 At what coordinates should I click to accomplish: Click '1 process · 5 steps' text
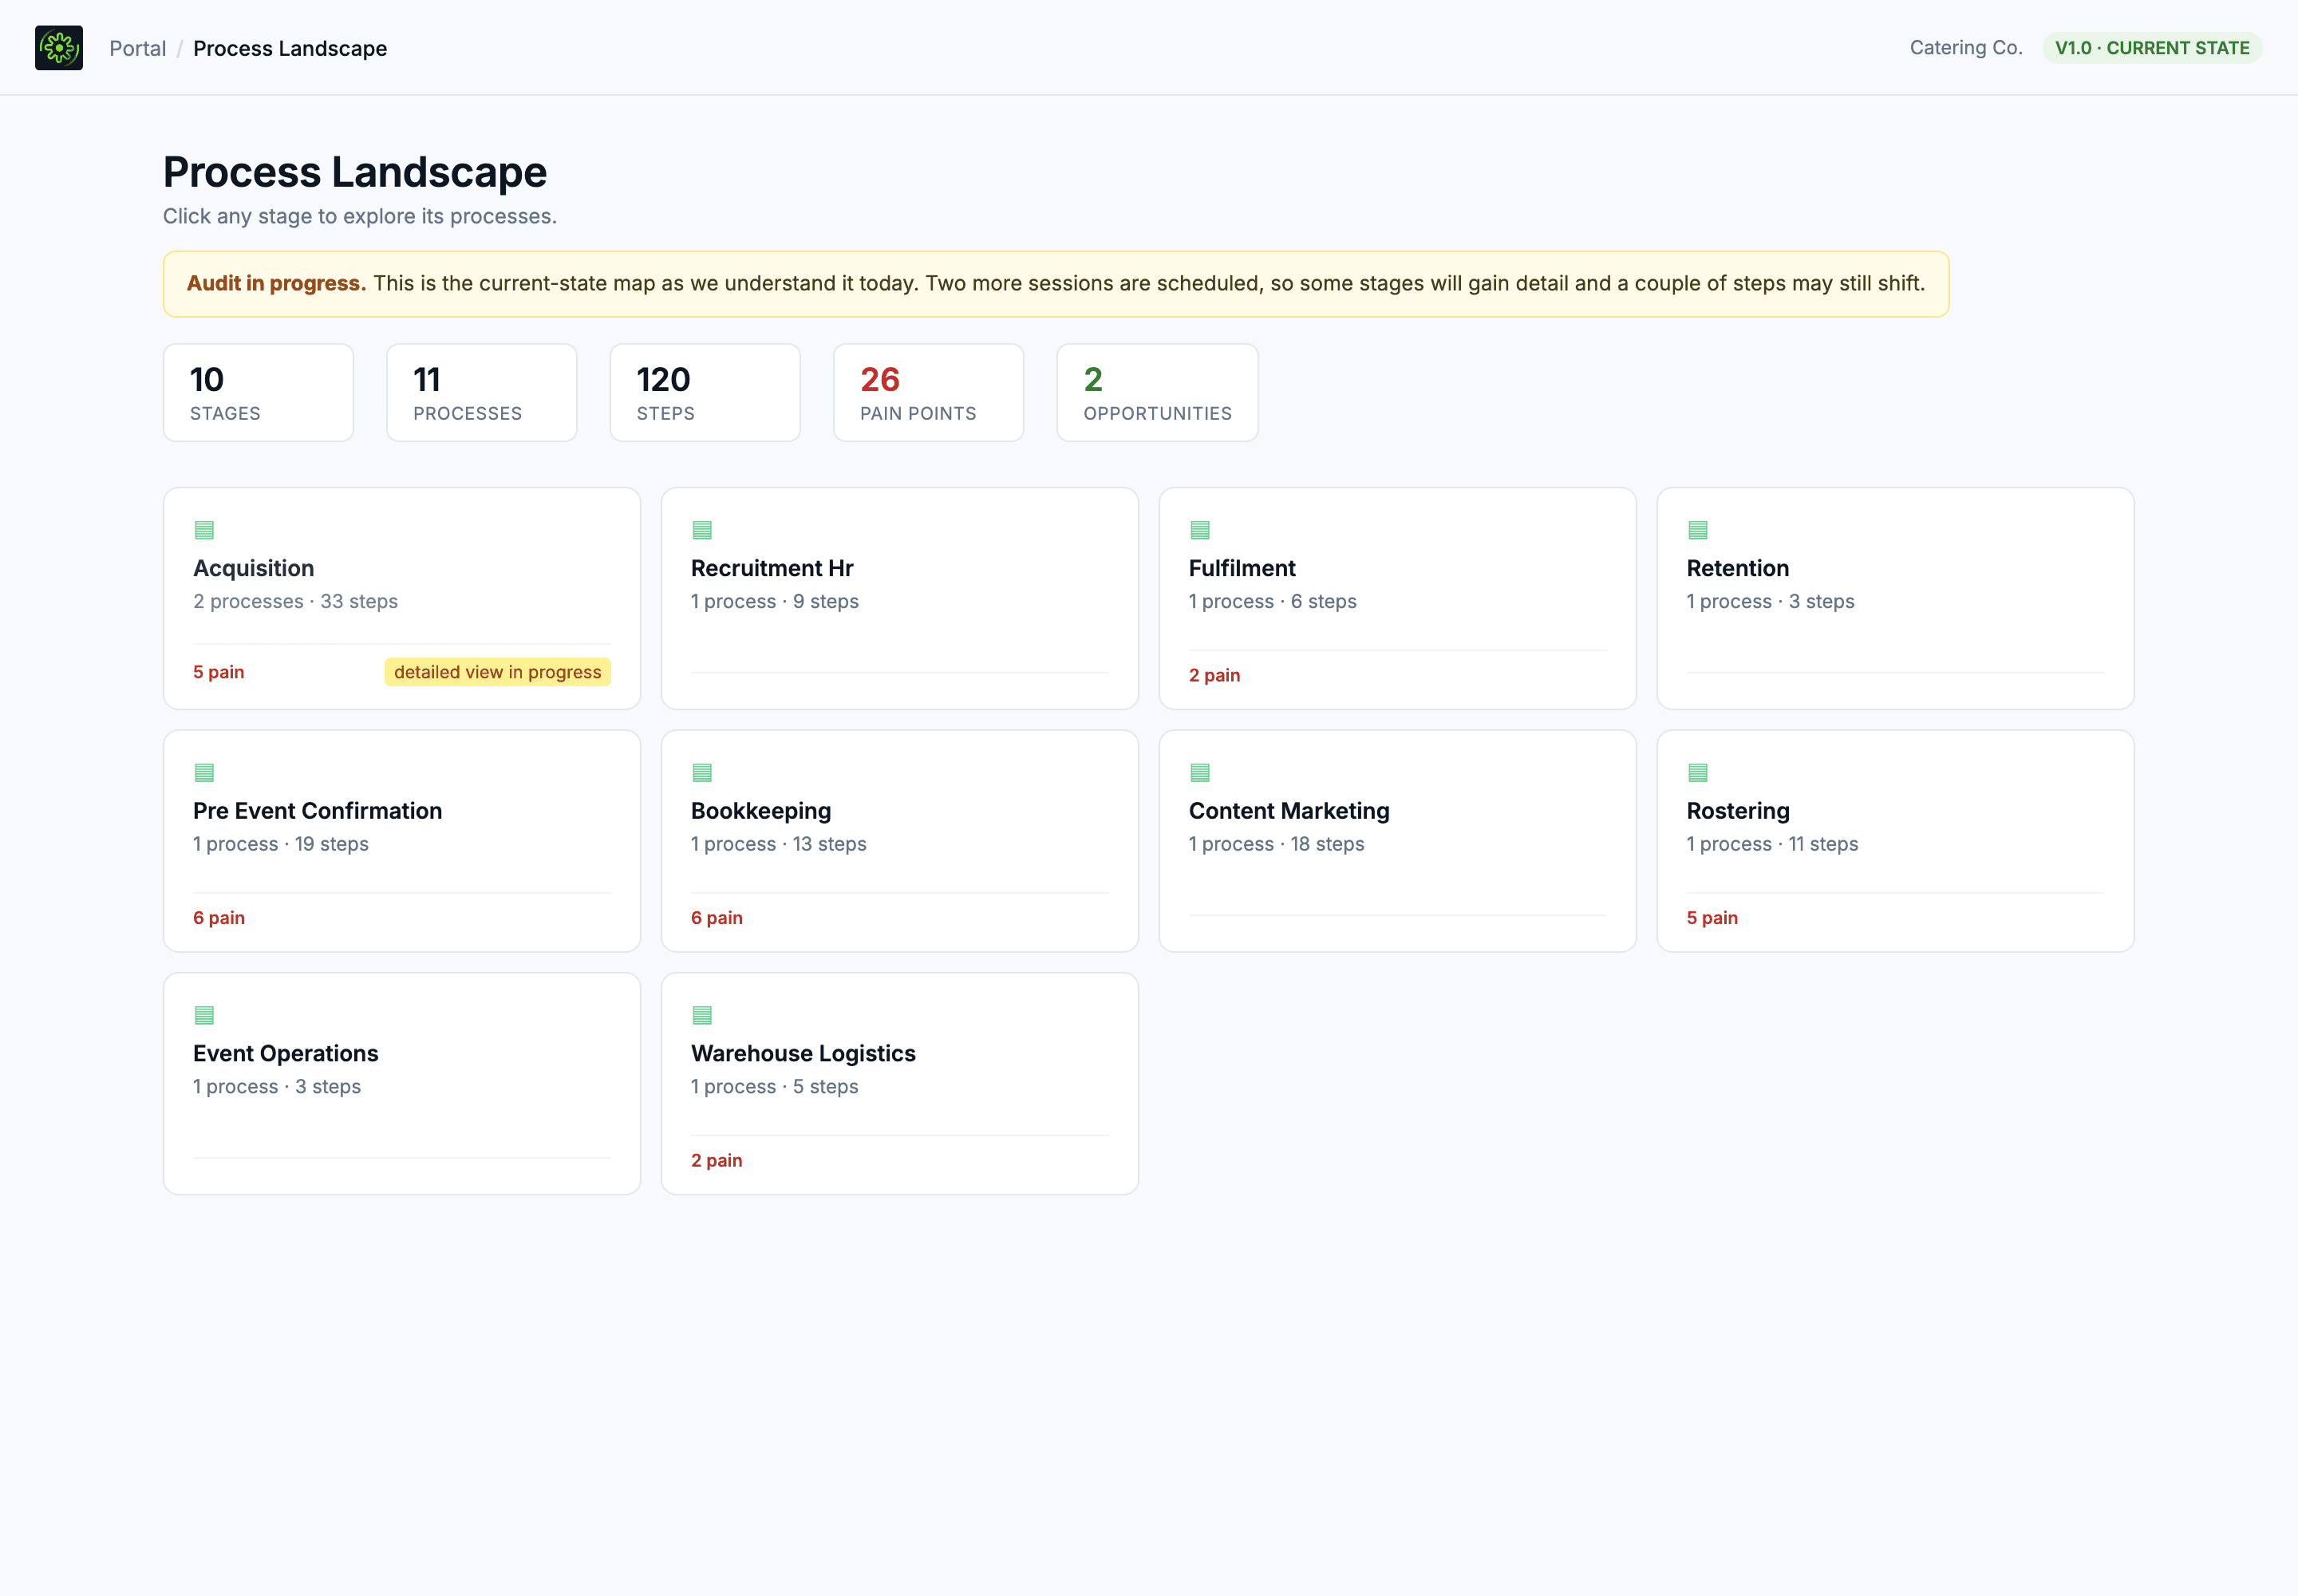tap(775, 1087)
